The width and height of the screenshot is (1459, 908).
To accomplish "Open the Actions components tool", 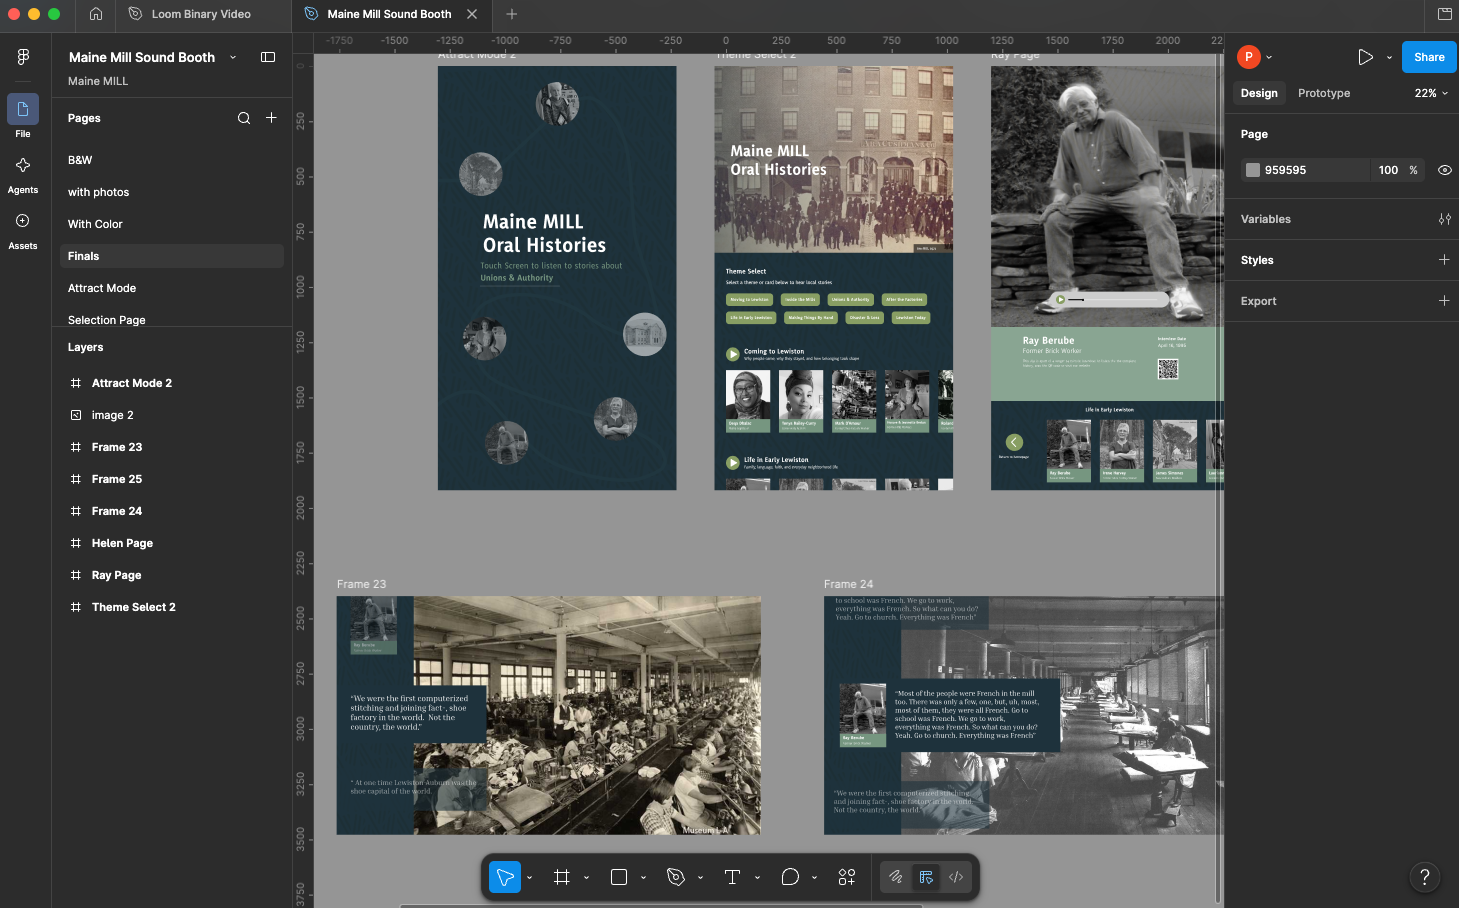I will click(847, 877).
